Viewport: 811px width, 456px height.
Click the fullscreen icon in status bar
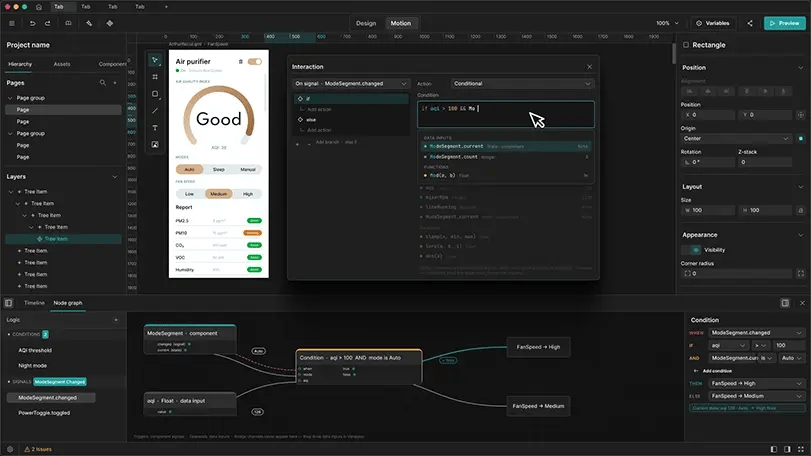point(801,449)
